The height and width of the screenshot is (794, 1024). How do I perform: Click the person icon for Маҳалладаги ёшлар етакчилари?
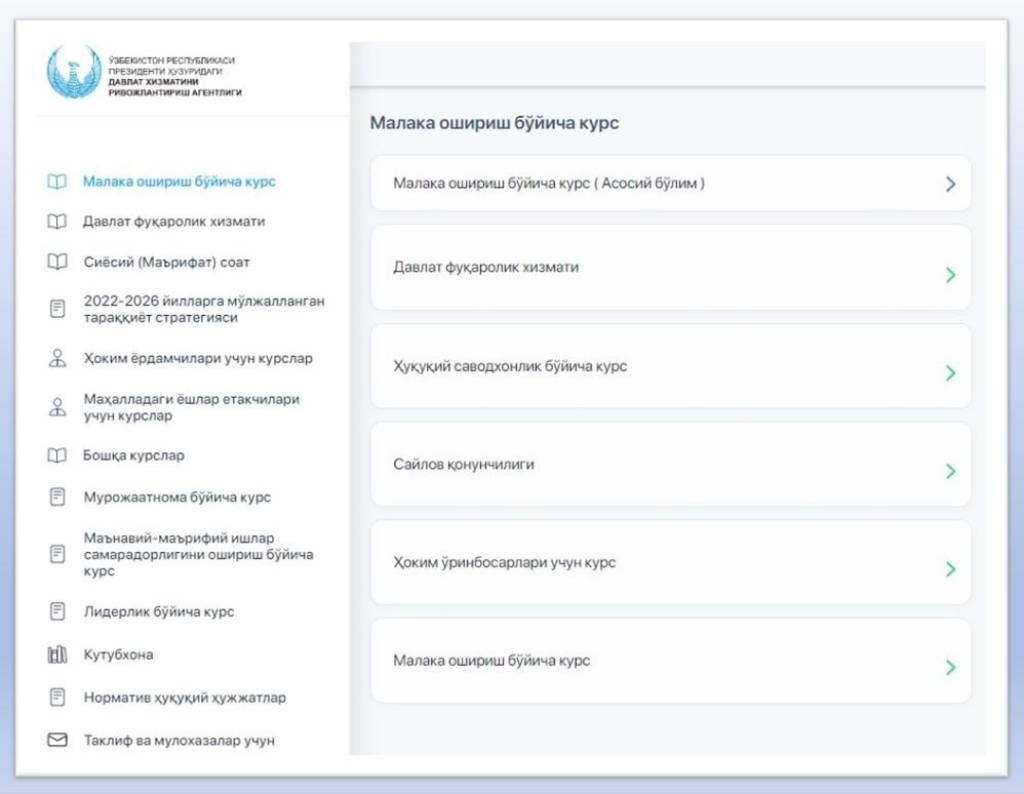57,407
